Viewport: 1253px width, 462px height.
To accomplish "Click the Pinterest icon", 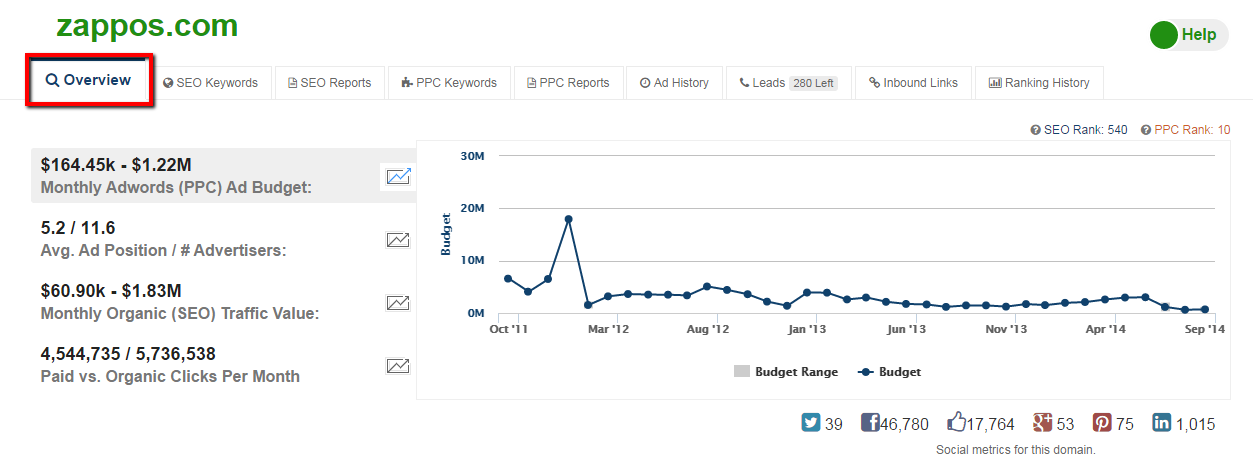I will click(x=1102, y=423).
